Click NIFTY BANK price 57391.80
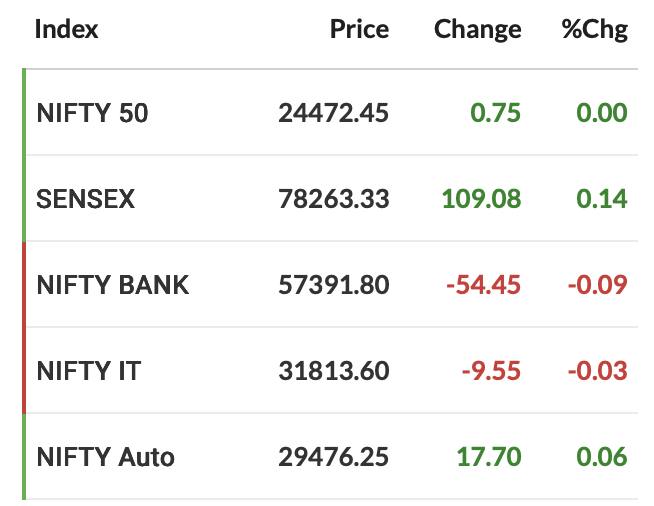 click(x=333, y=285)
